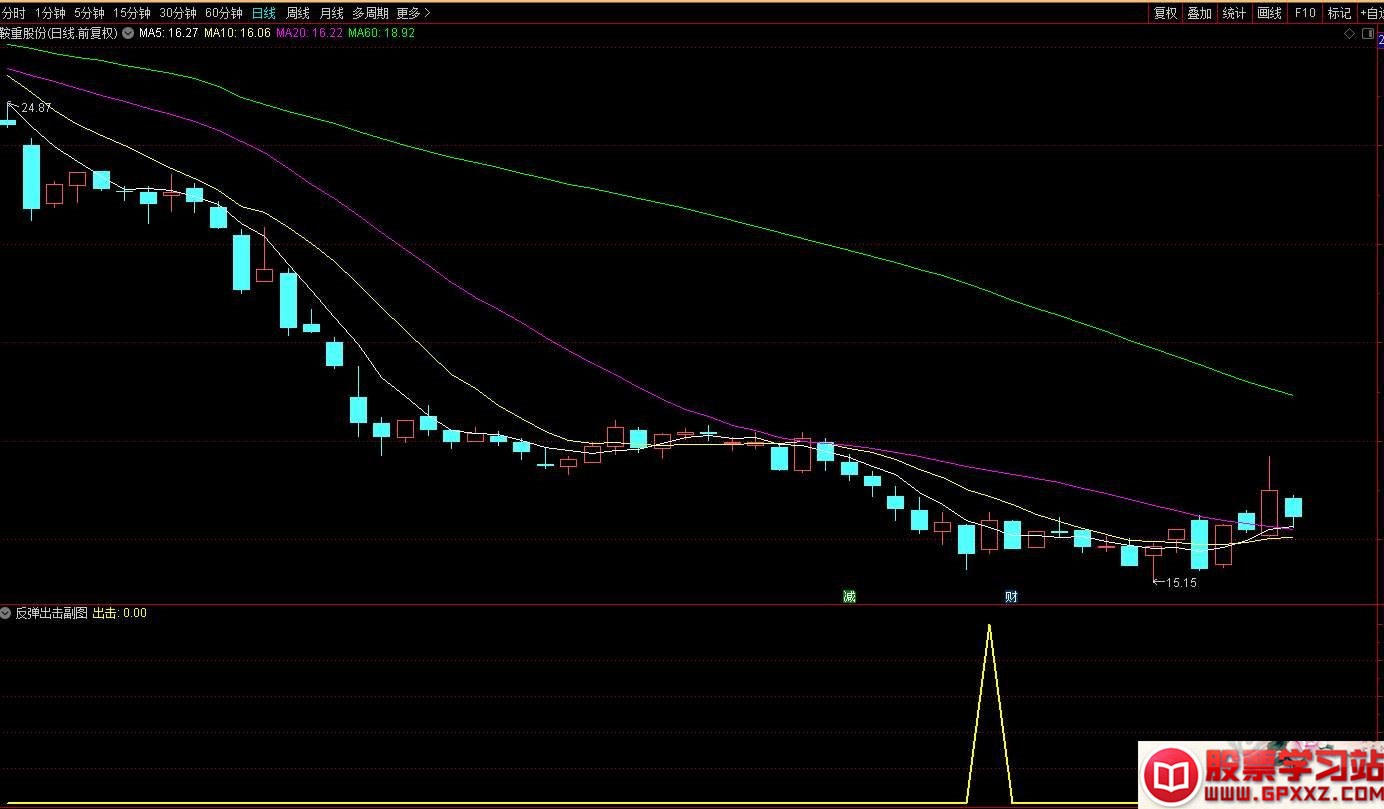The height and width of the screenshot is (809, 1384).
Task: Click the 财 marker below the chart
Action: 1011,597
